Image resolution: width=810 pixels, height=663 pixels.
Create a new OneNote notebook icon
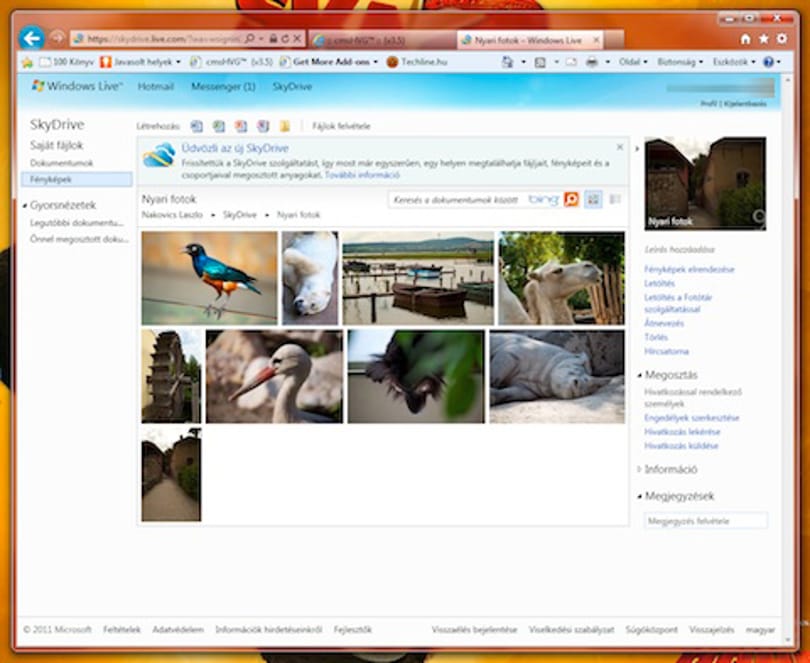tap(263, 126)
